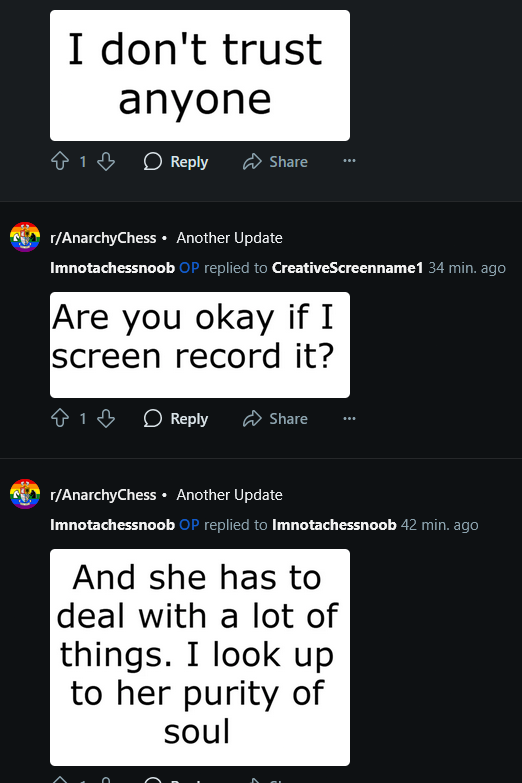The height and width of the screenshot is (783, 522).
Task: Upvote the "I don't trust anyone" comment
Action: click(x=60, y=161)
